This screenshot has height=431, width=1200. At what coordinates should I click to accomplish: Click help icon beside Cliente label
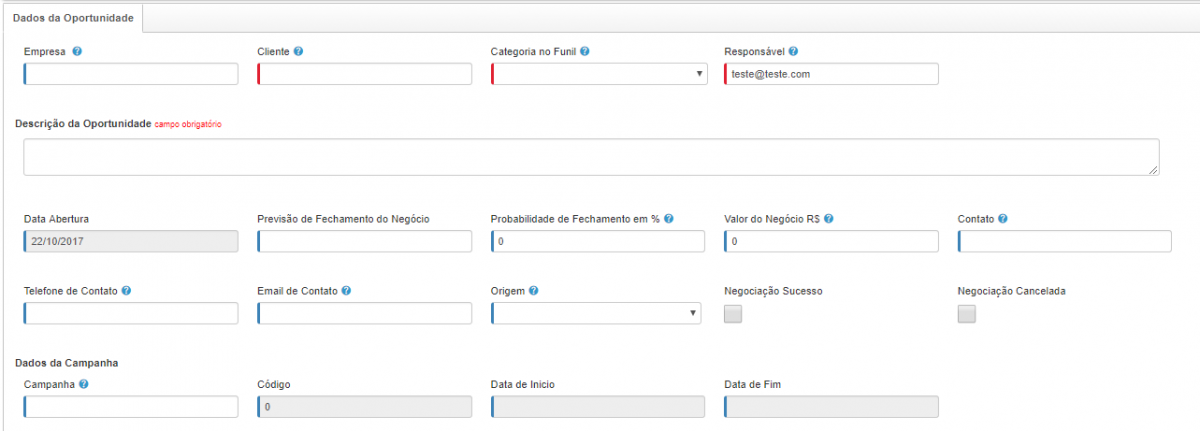[299, 51]
